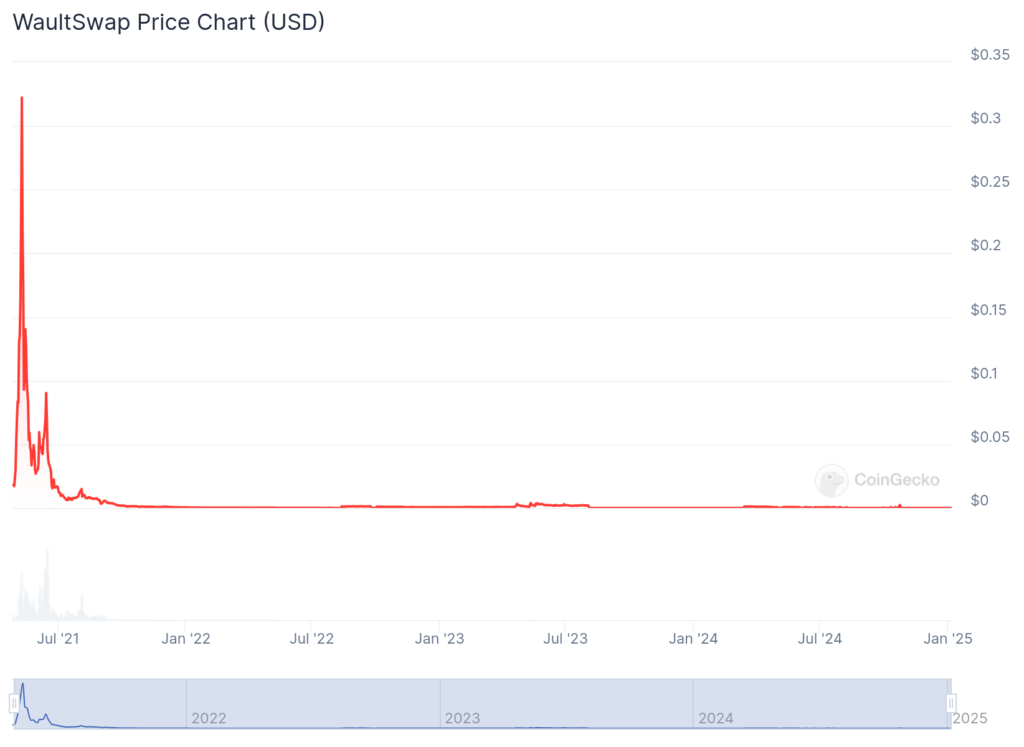
Task: Click the WaultSwap Price Chart title
Action: (x=168, y=22)
